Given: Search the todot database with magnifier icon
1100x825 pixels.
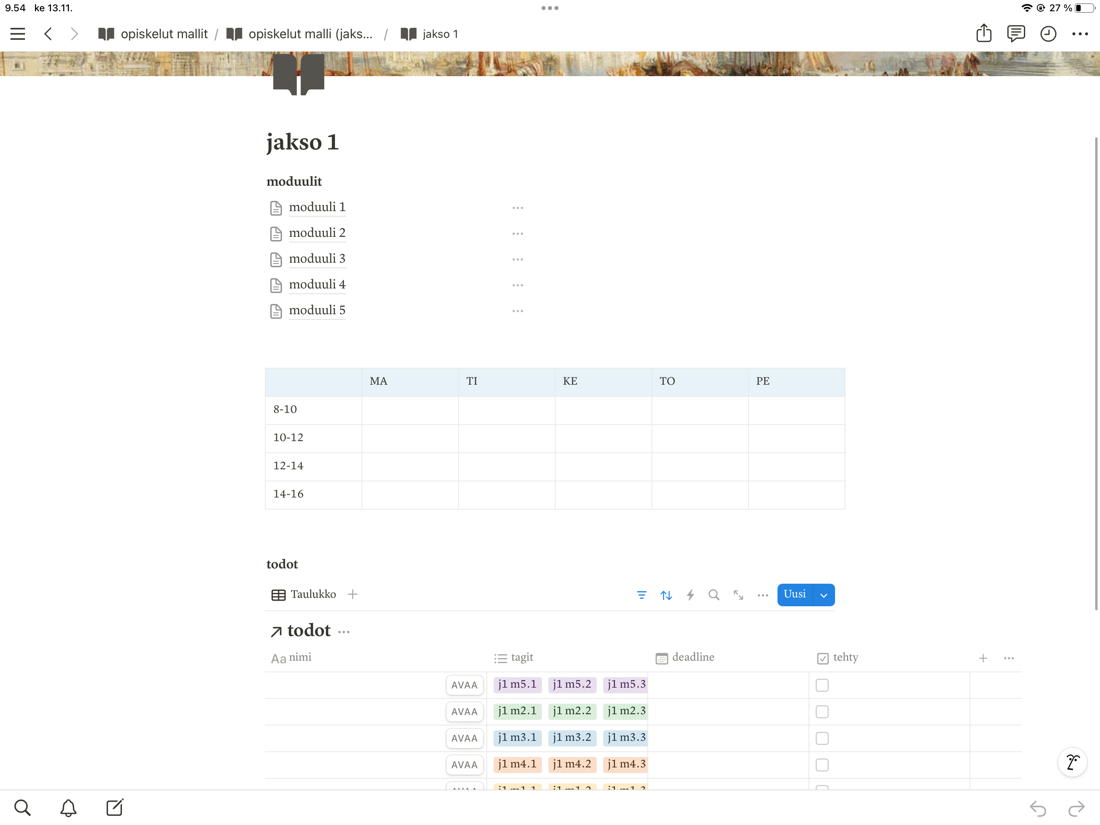Looking at the screenshot, I should [x=714, y=595].
